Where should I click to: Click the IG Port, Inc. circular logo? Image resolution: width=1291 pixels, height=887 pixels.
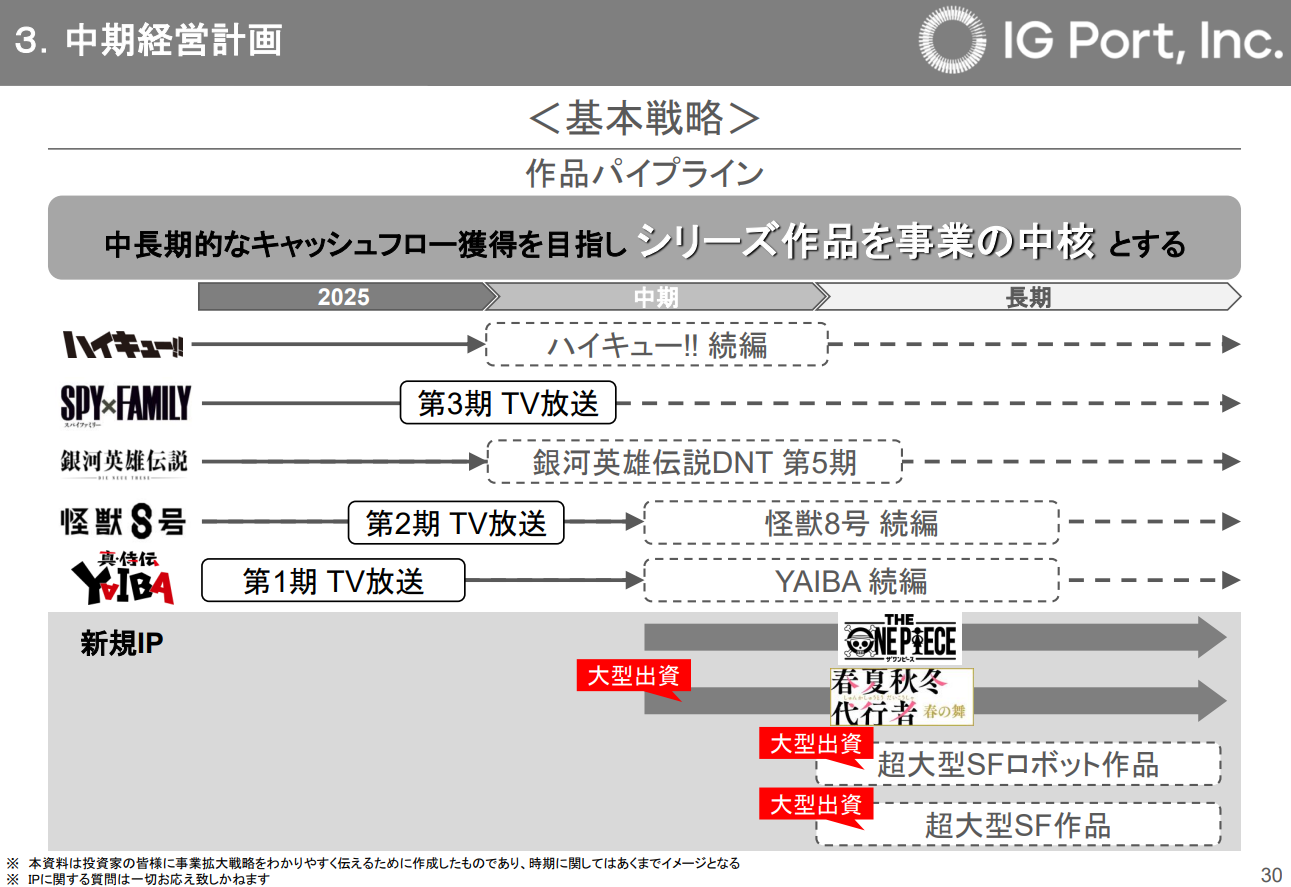pyautogui.click(x=954, y=40)
